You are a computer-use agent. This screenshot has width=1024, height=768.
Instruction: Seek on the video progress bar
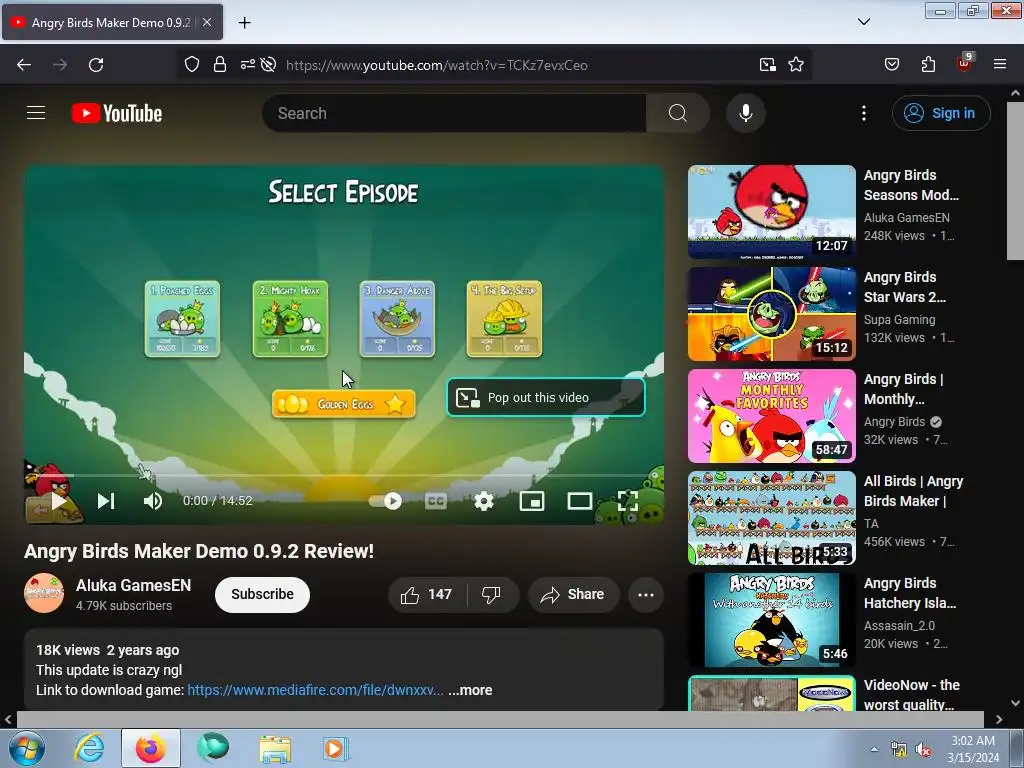click(344, 475)
